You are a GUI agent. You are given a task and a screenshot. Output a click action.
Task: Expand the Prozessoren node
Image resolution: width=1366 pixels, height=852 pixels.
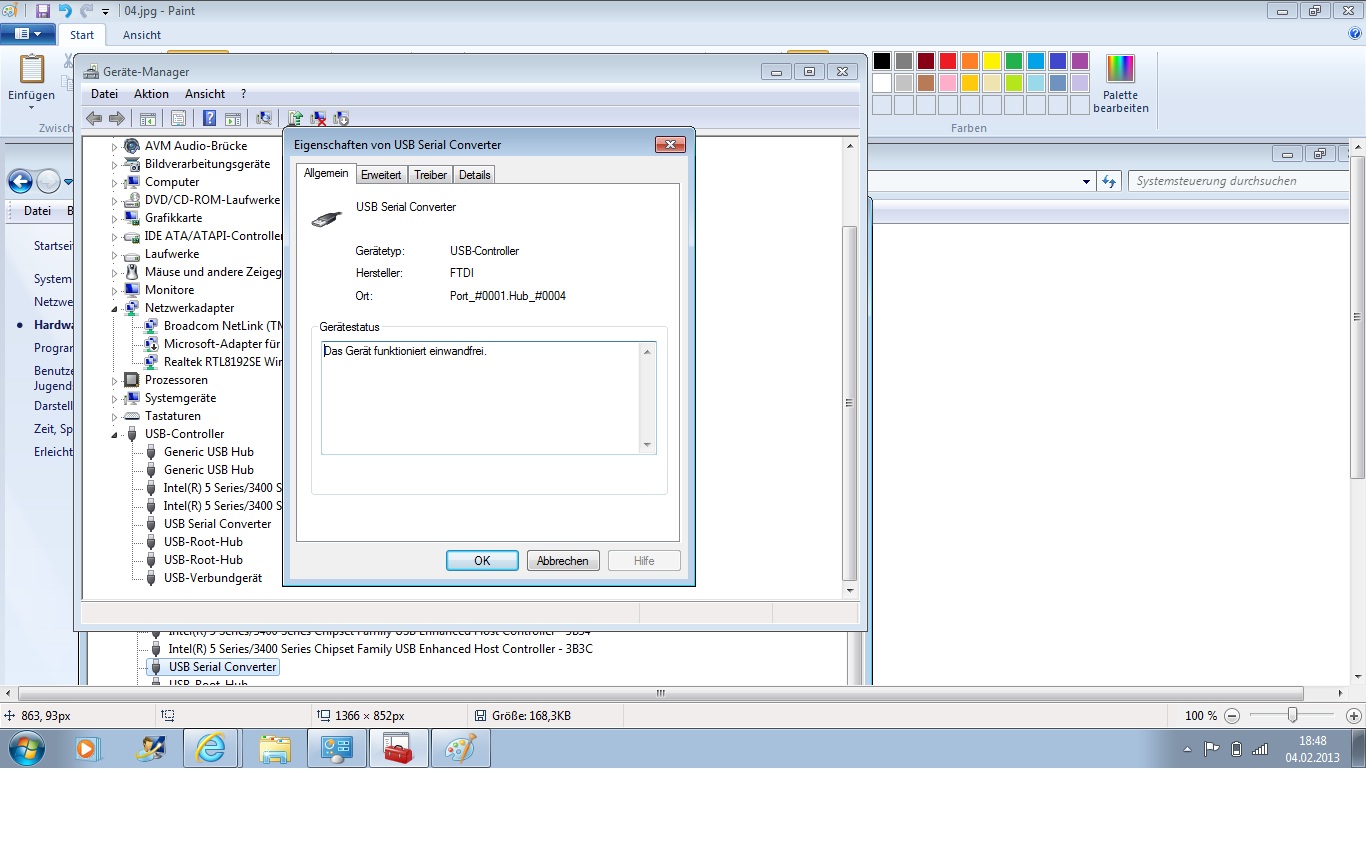pyautogui.click(x=114, y=380)
